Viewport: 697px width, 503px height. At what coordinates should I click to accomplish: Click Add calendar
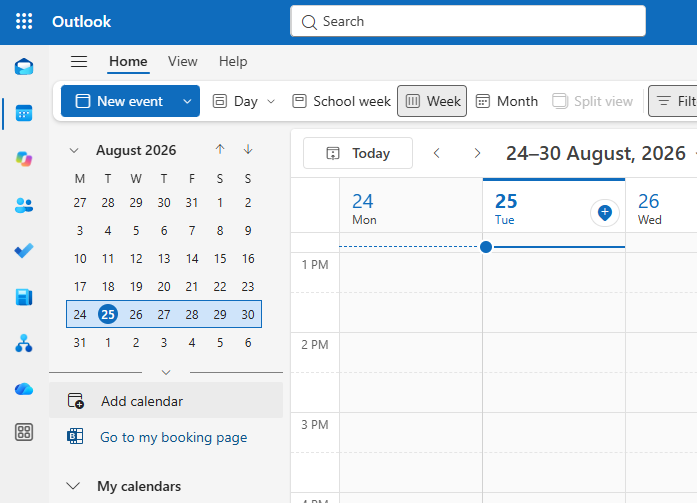166,401
